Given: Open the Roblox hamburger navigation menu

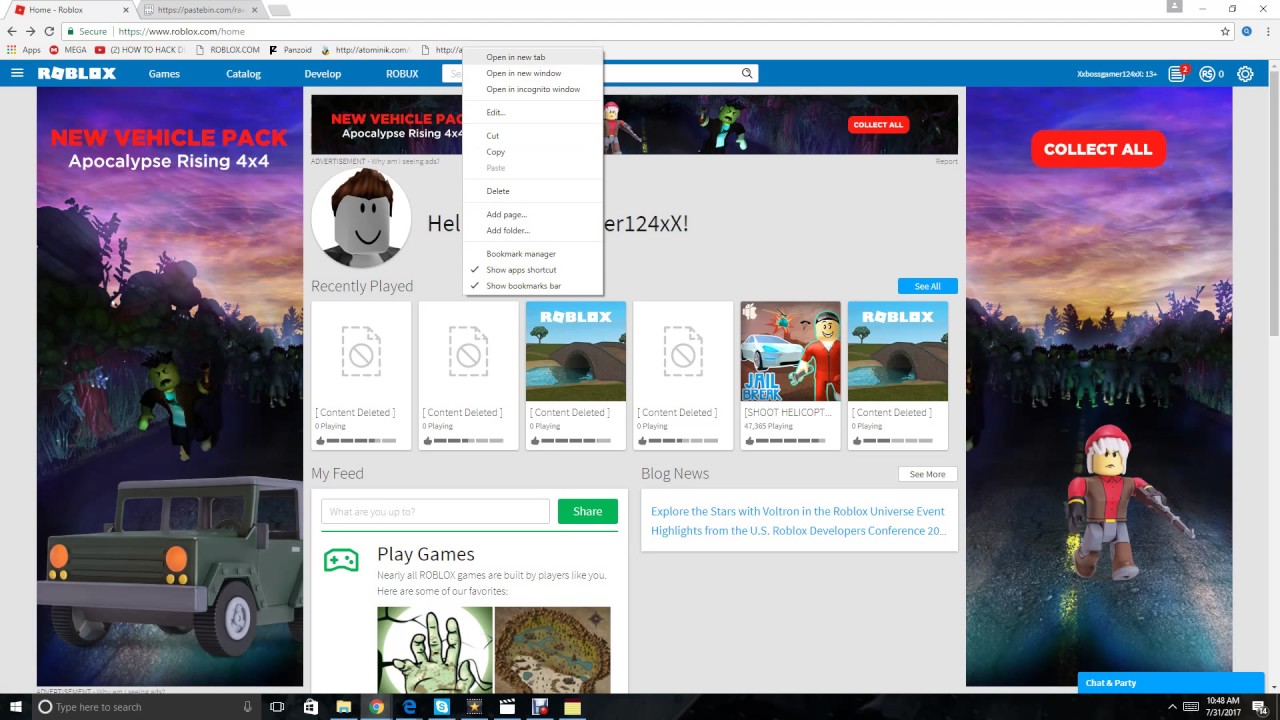Looking at the screenshot, I should coord(17,73).
